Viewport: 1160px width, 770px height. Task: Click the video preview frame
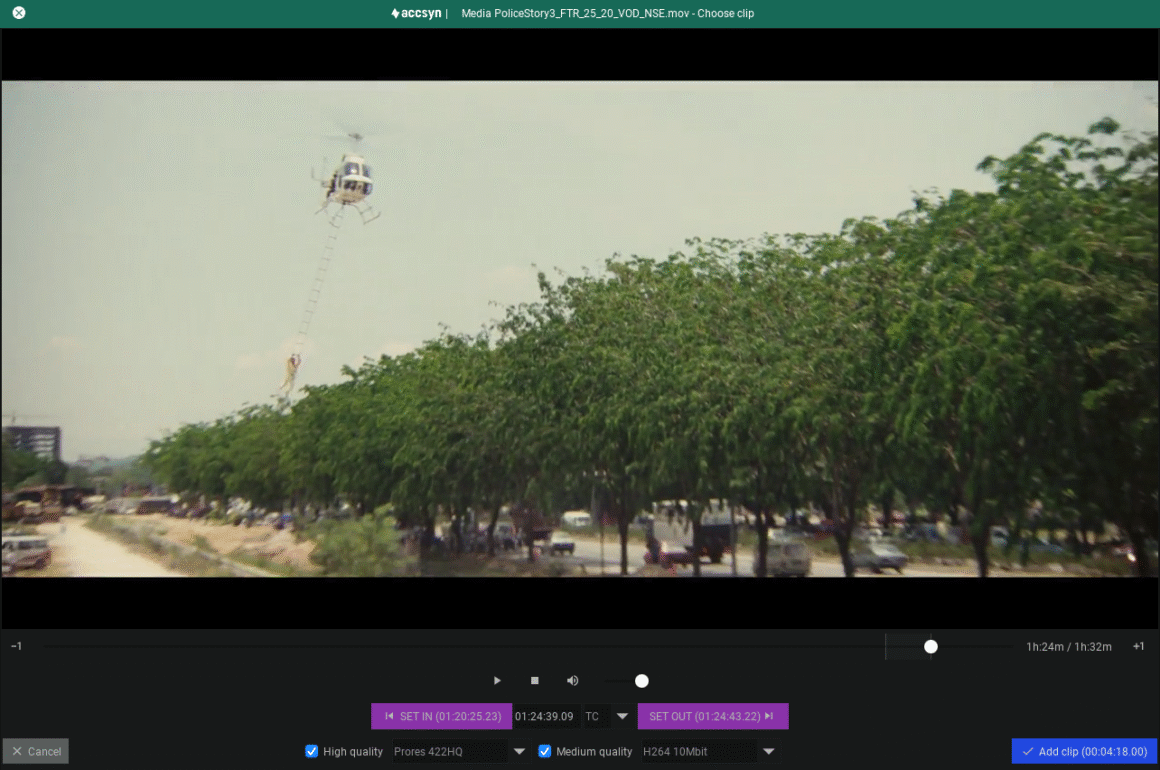[x=579, y=328]
